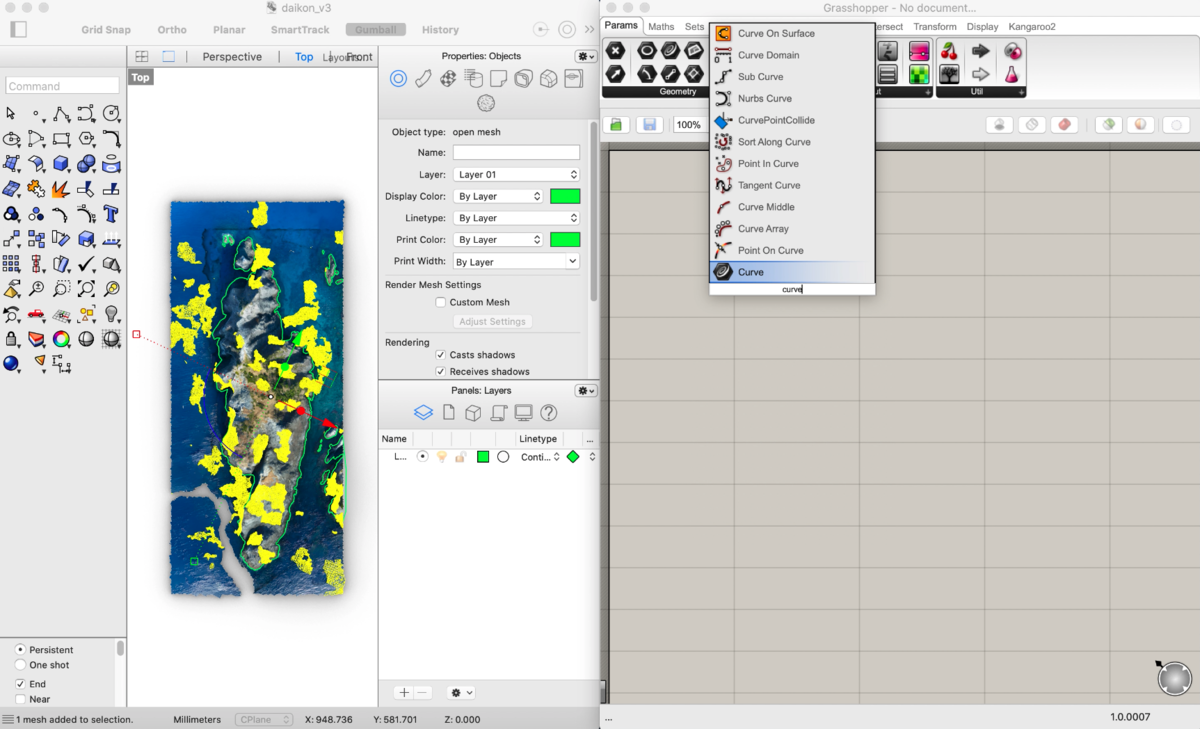1200x729 pixels.
Task: Switch to the Perspective viewport tab
Action: [232, 57]
